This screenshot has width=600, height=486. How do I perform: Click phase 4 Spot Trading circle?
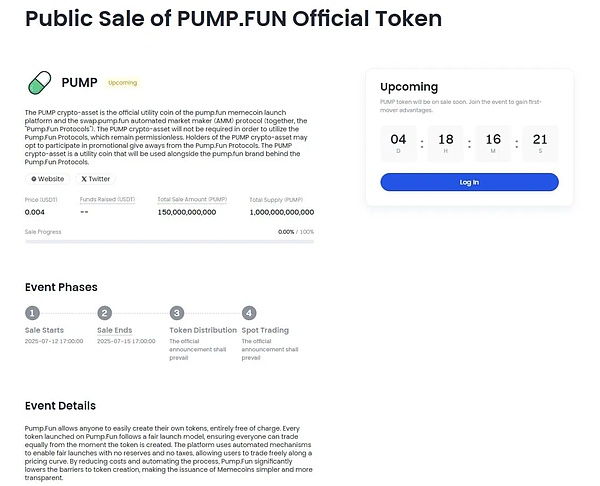pos(249,313)
